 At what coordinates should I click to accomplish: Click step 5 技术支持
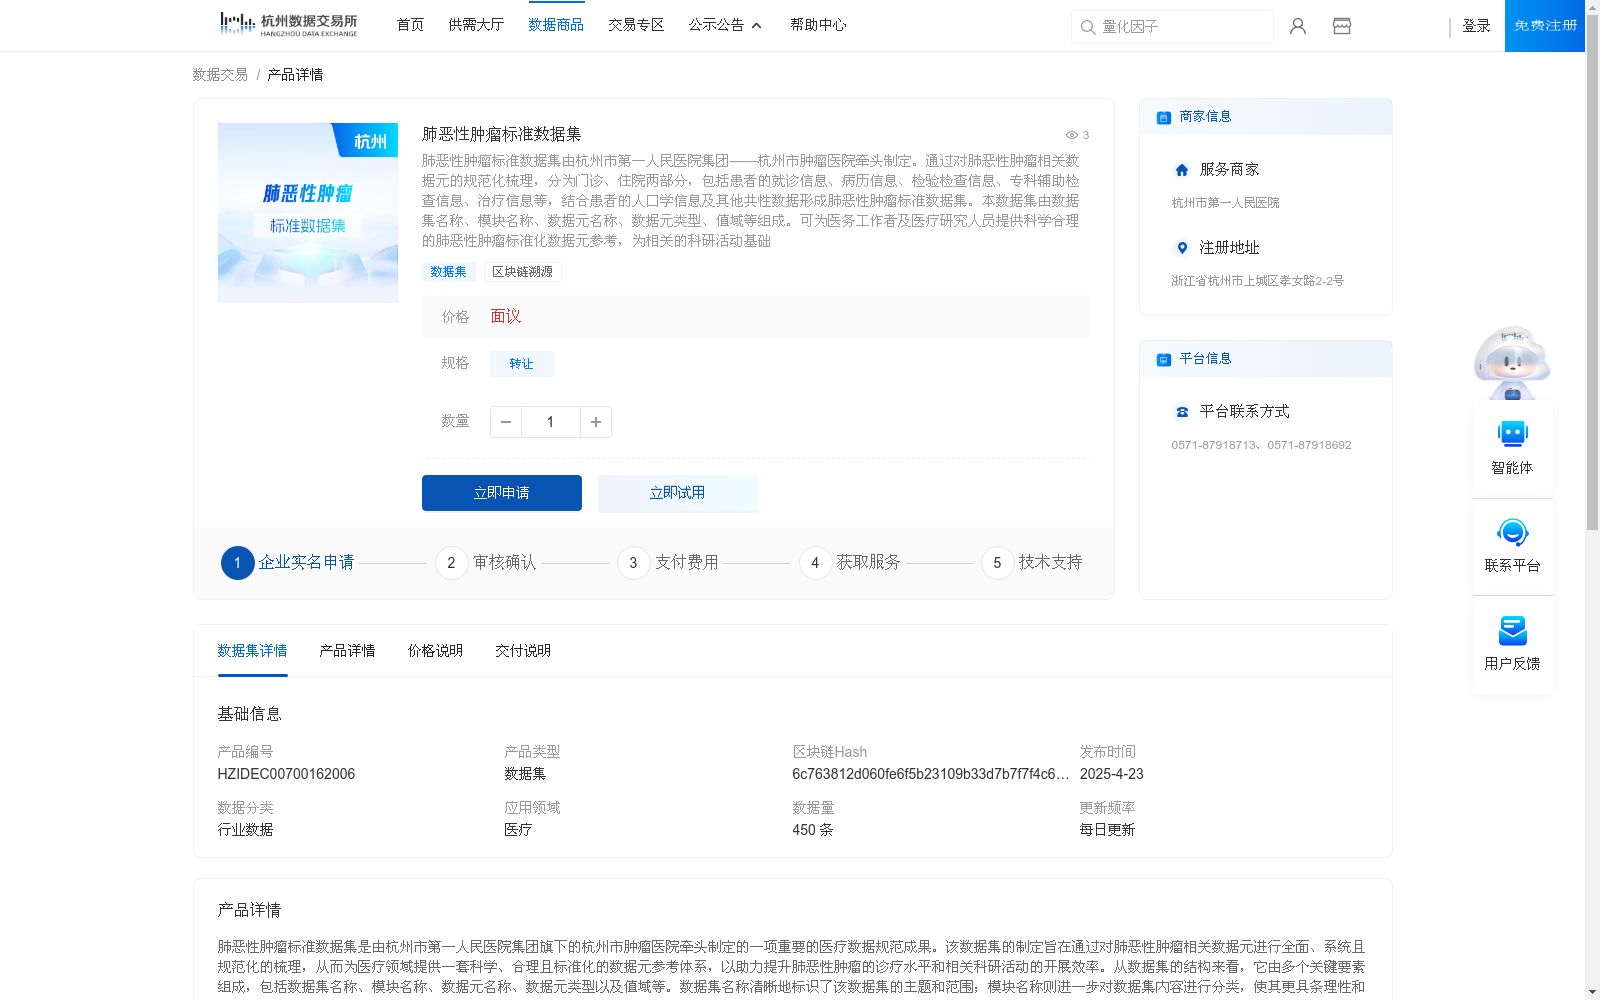click(x=1032, y=563)
